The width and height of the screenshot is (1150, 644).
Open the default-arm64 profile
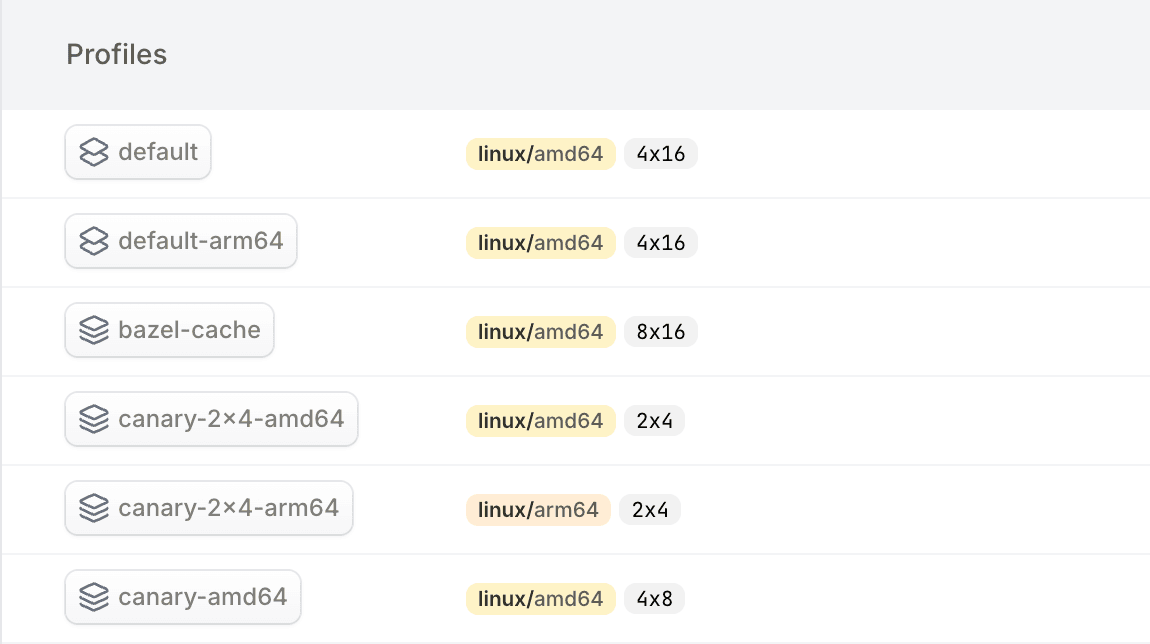(200, 241)
